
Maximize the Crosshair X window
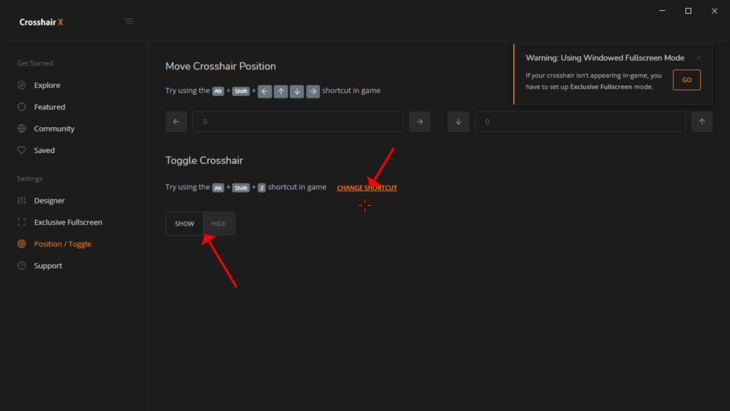688,11
